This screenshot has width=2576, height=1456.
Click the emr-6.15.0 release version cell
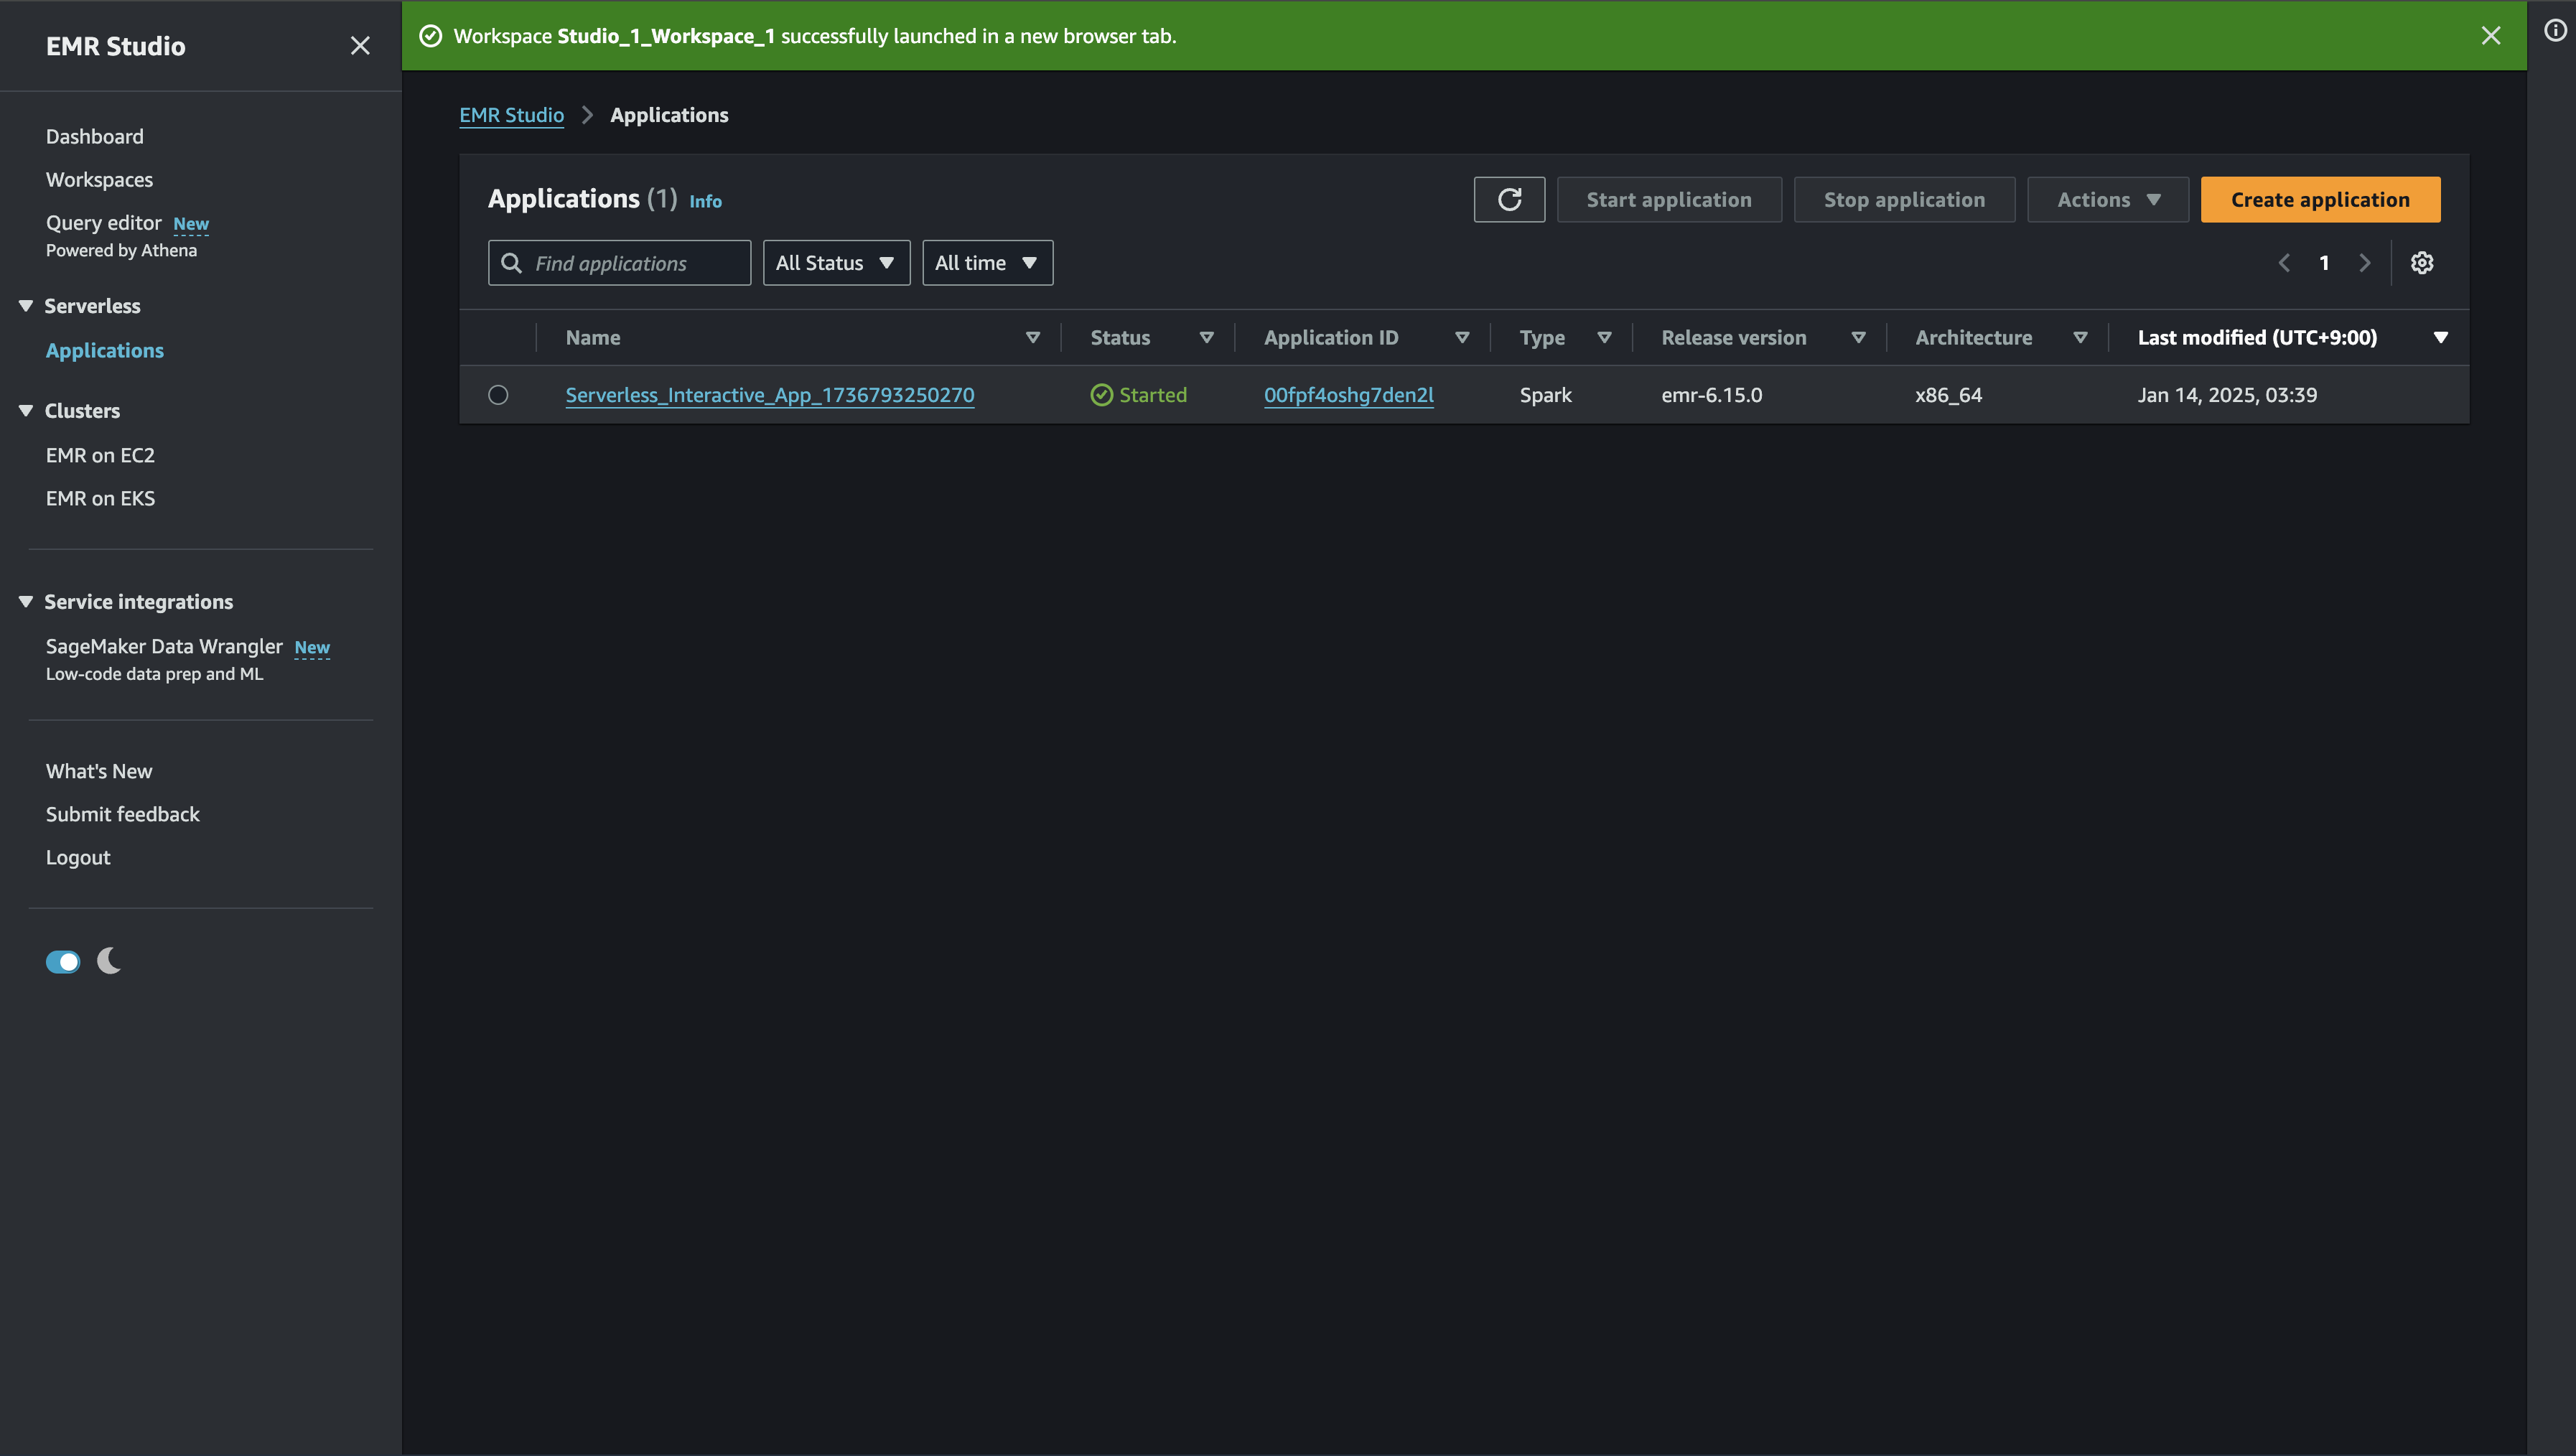click(x=1712, y=395)
